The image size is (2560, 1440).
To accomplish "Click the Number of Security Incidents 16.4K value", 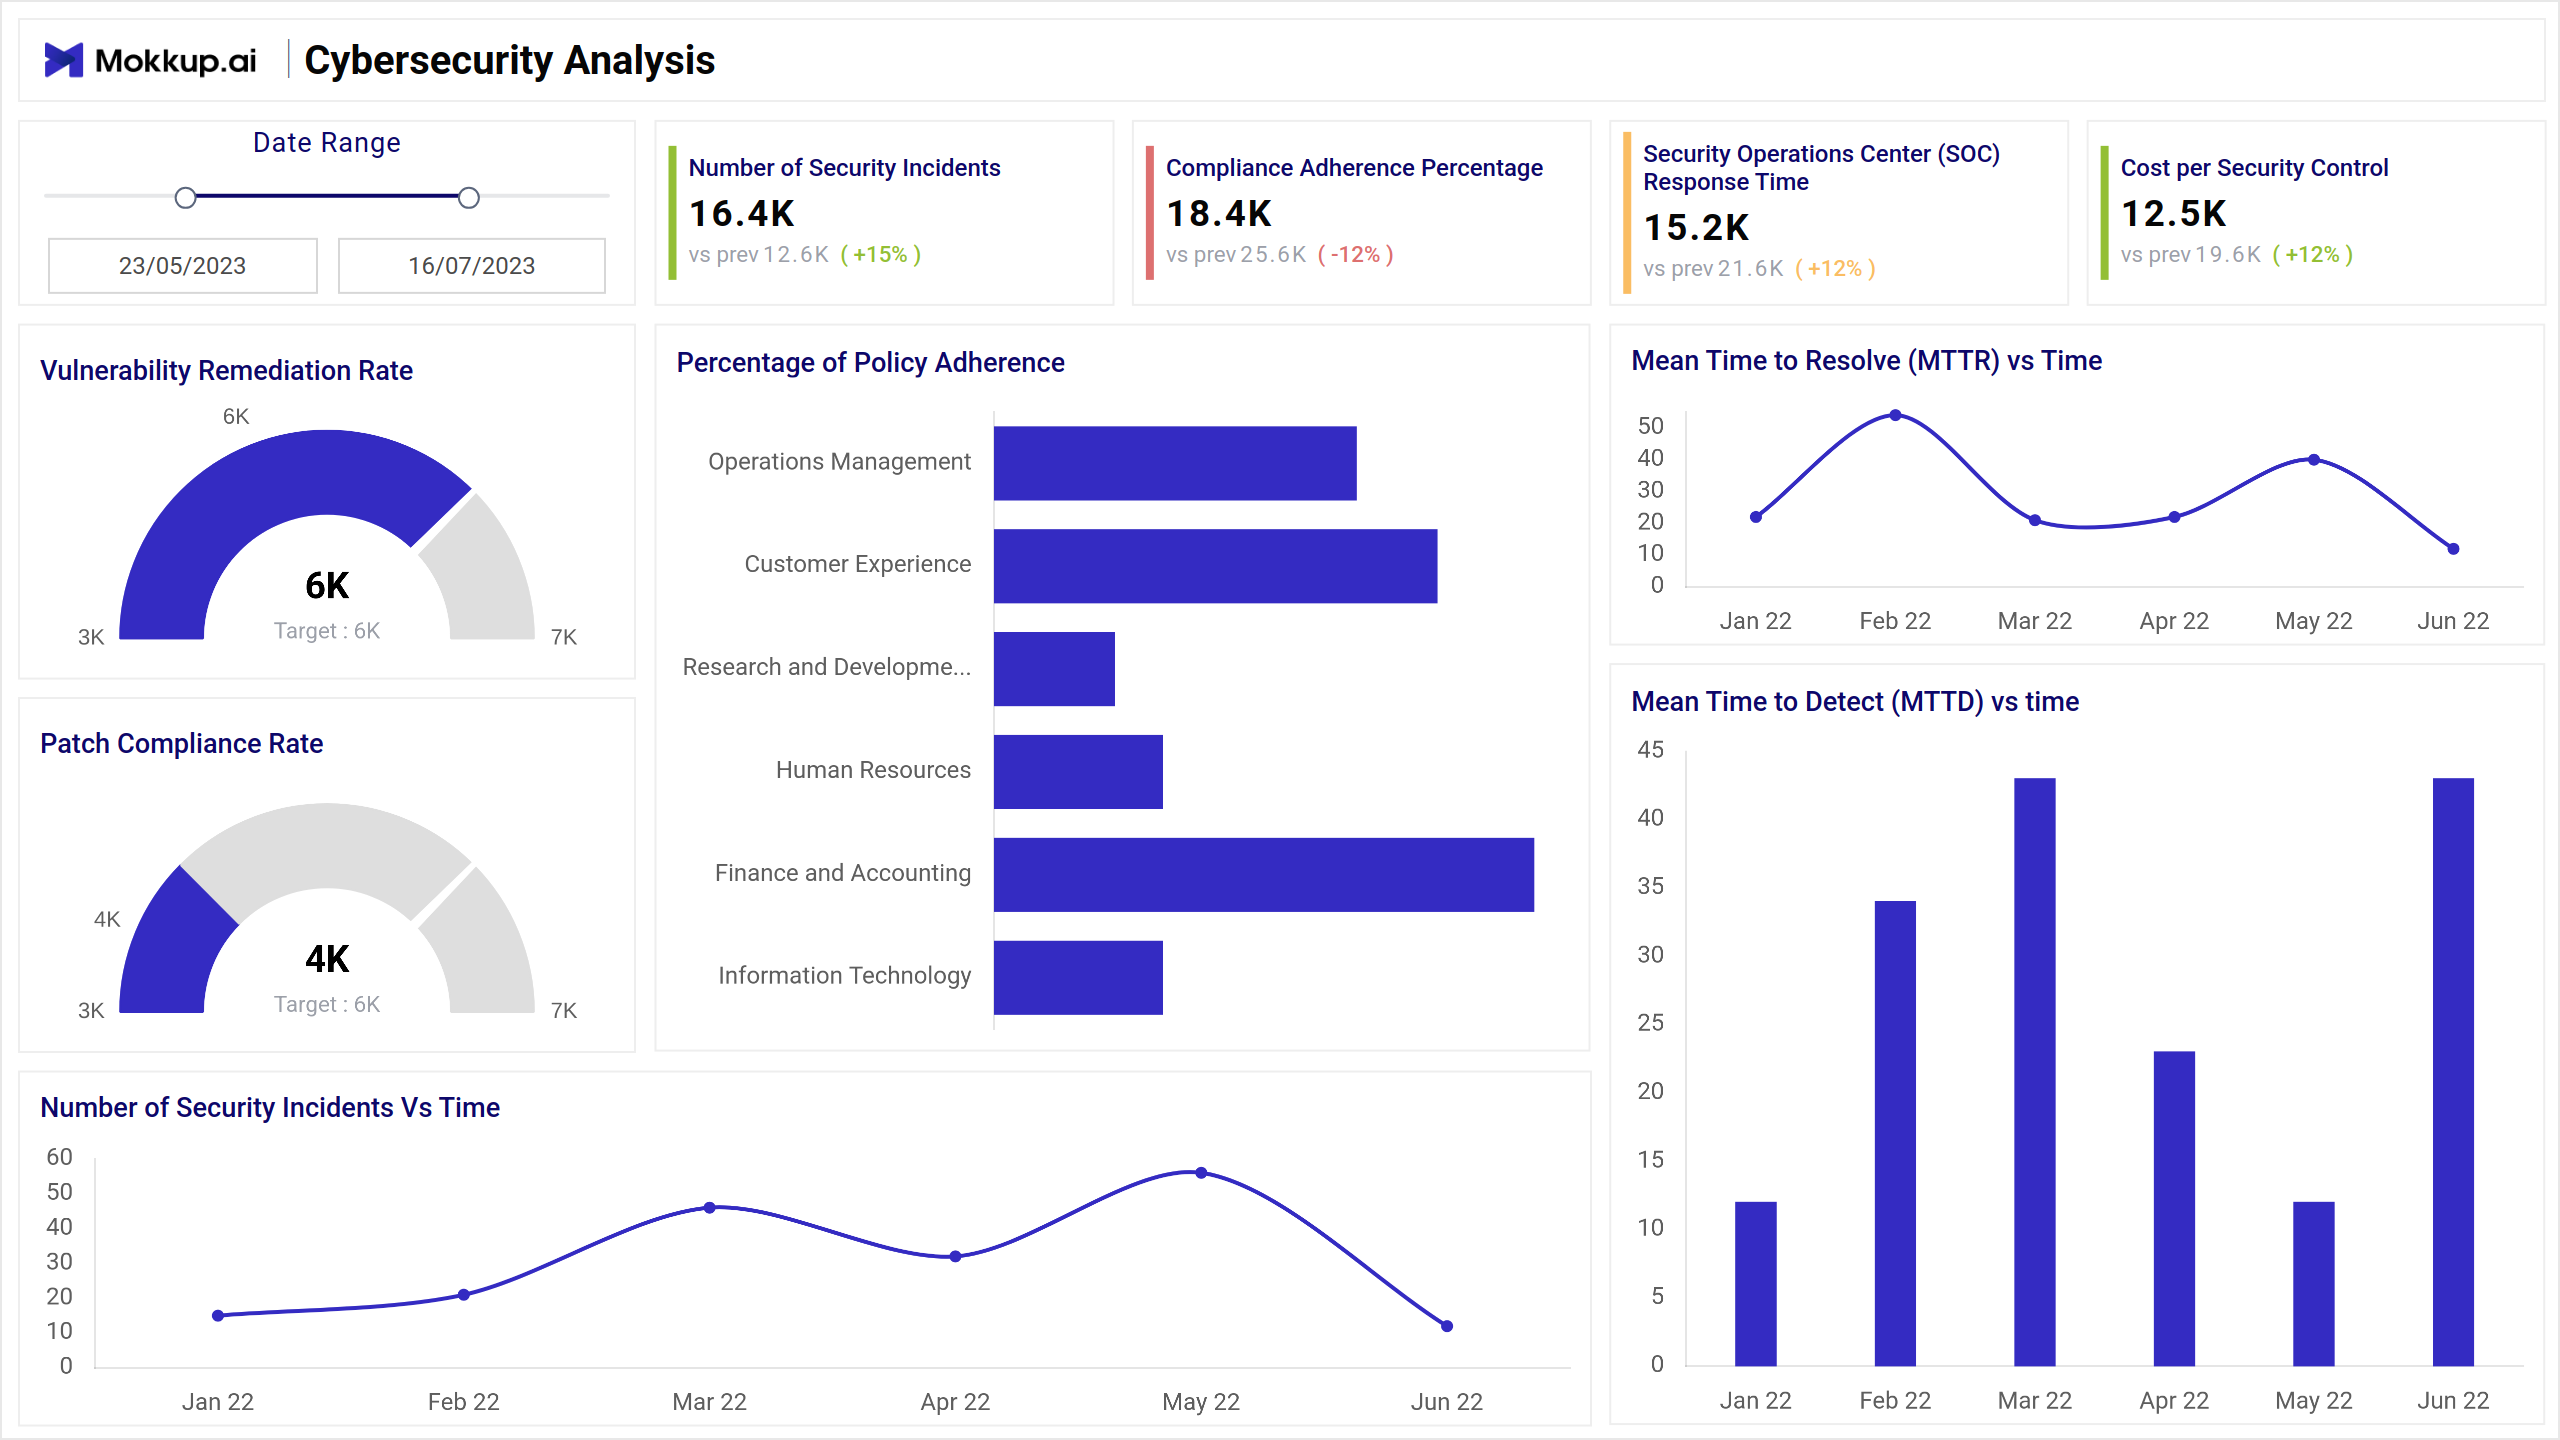I will click(x=742, y=213).
